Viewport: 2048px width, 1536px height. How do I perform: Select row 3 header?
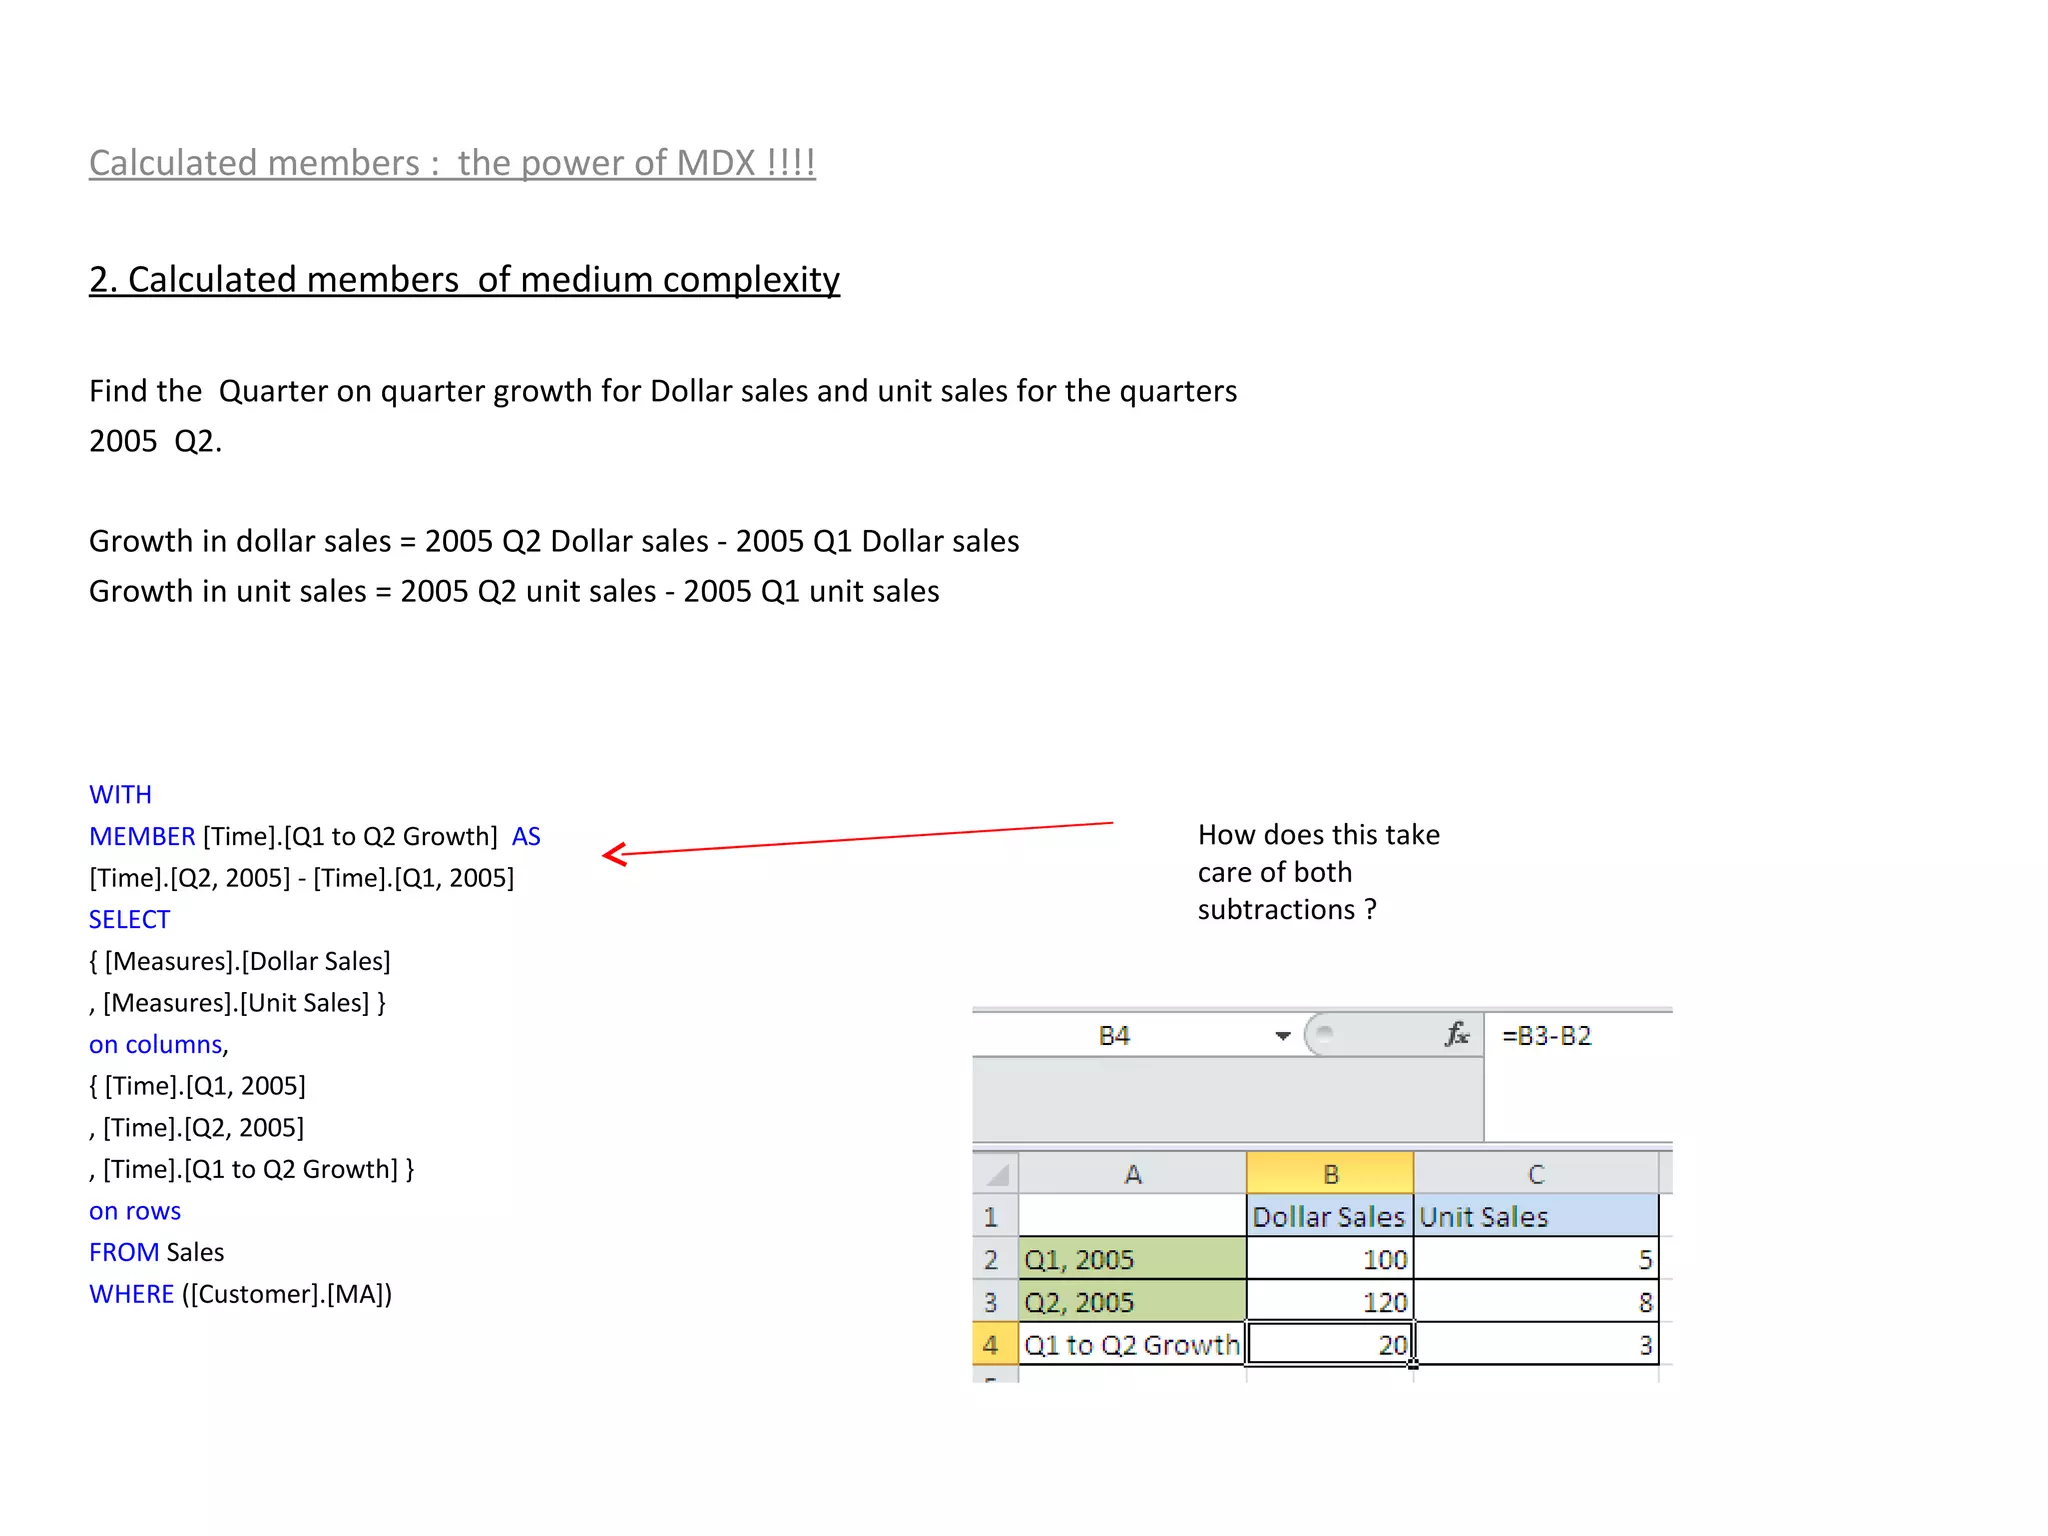click(995, 1302)
